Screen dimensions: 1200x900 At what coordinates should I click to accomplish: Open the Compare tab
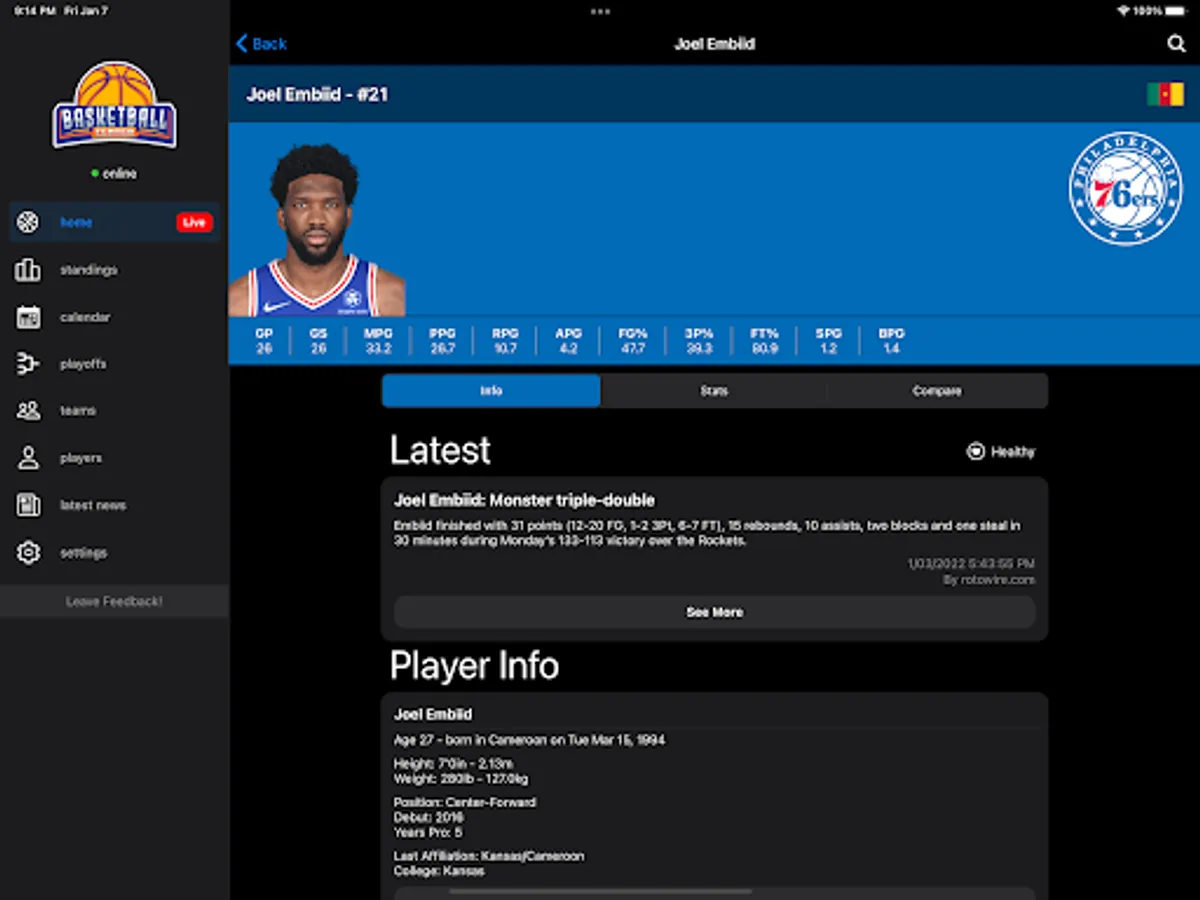point(937,391)
